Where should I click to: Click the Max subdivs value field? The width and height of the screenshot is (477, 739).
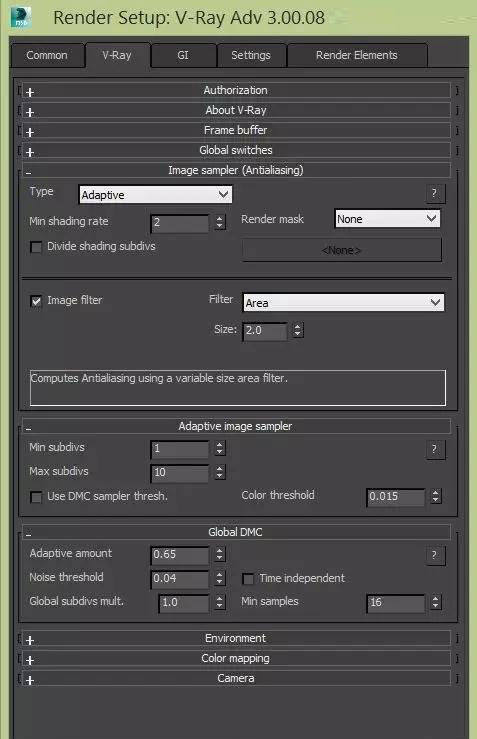point(180,473)
